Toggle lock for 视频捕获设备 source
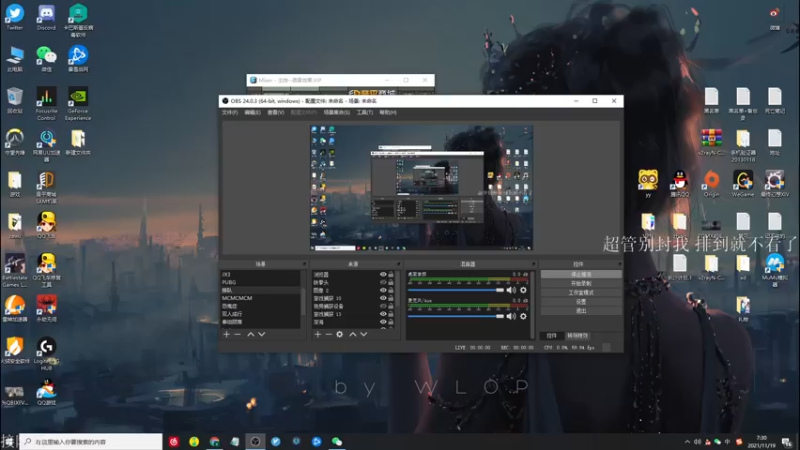Viewport: 800px width, 450px height. (391, 306)
